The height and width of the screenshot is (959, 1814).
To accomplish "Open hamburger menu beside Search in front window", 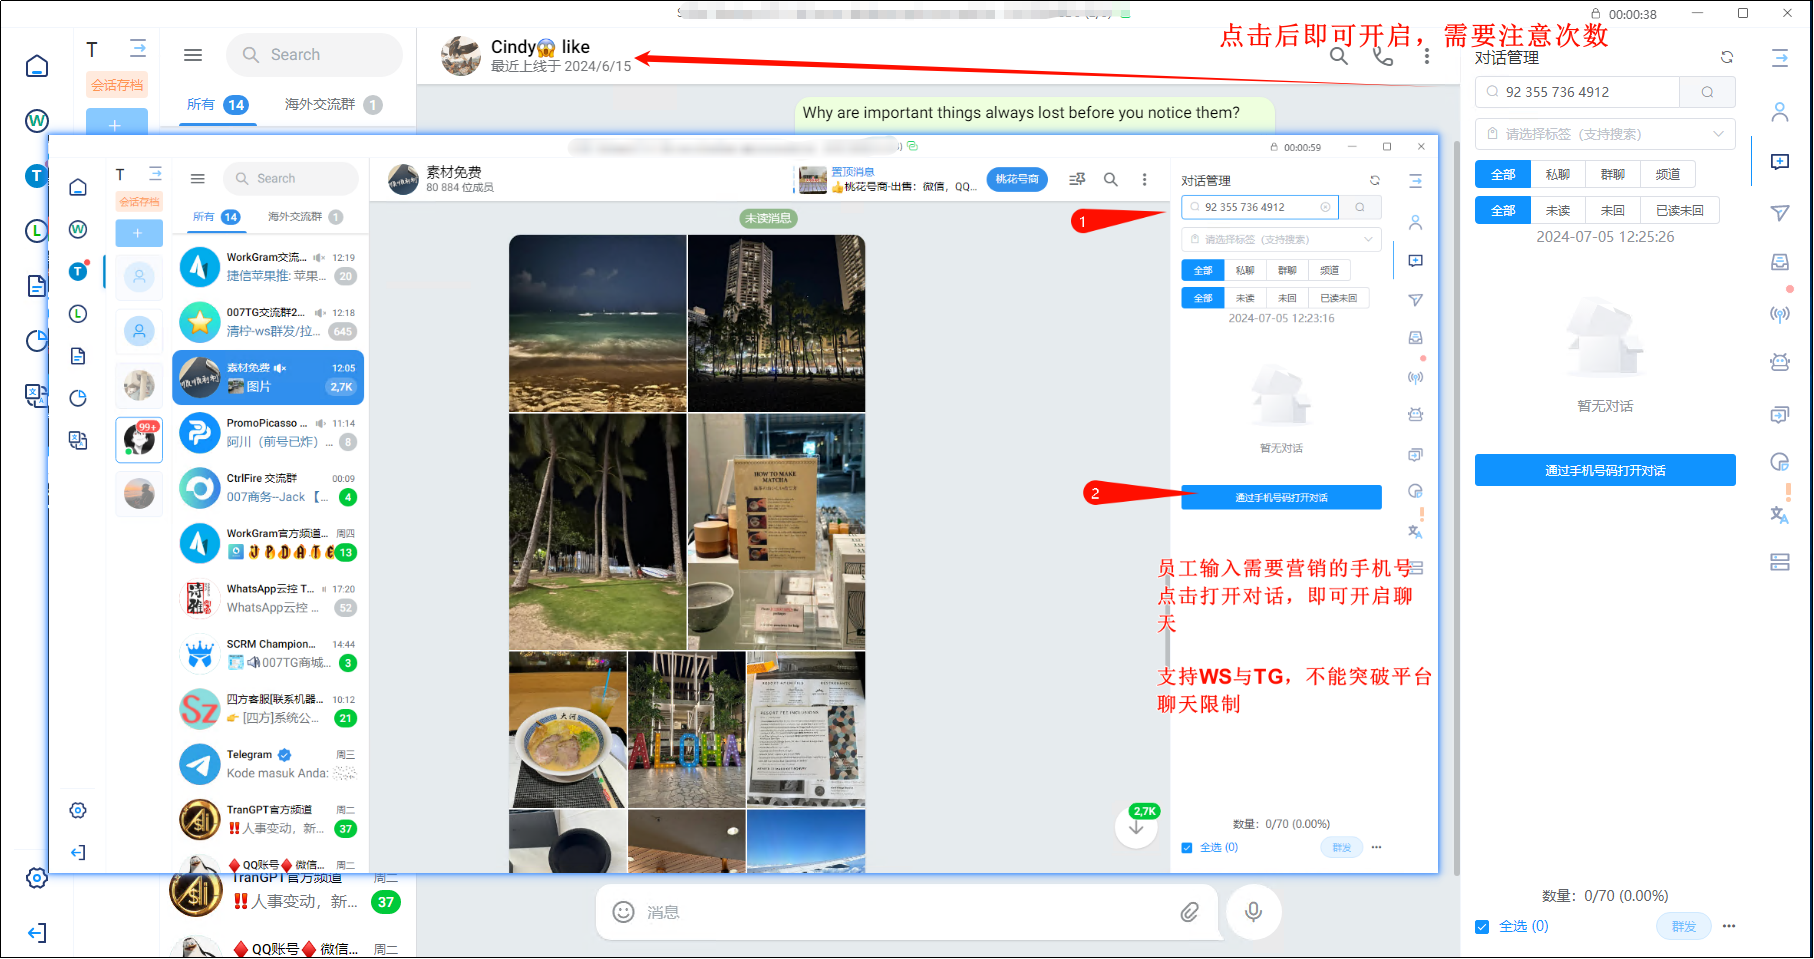I will (198, 179).
